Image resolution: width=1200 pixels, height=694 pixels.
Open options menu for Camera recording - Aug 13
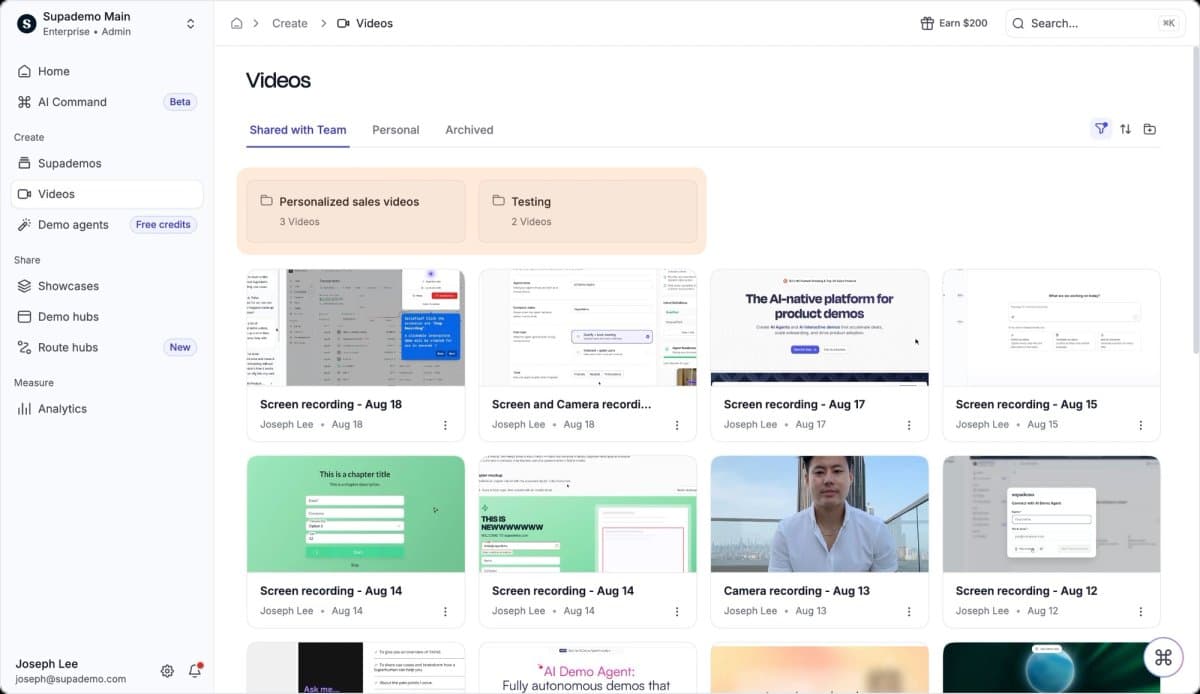coord(909,611)
